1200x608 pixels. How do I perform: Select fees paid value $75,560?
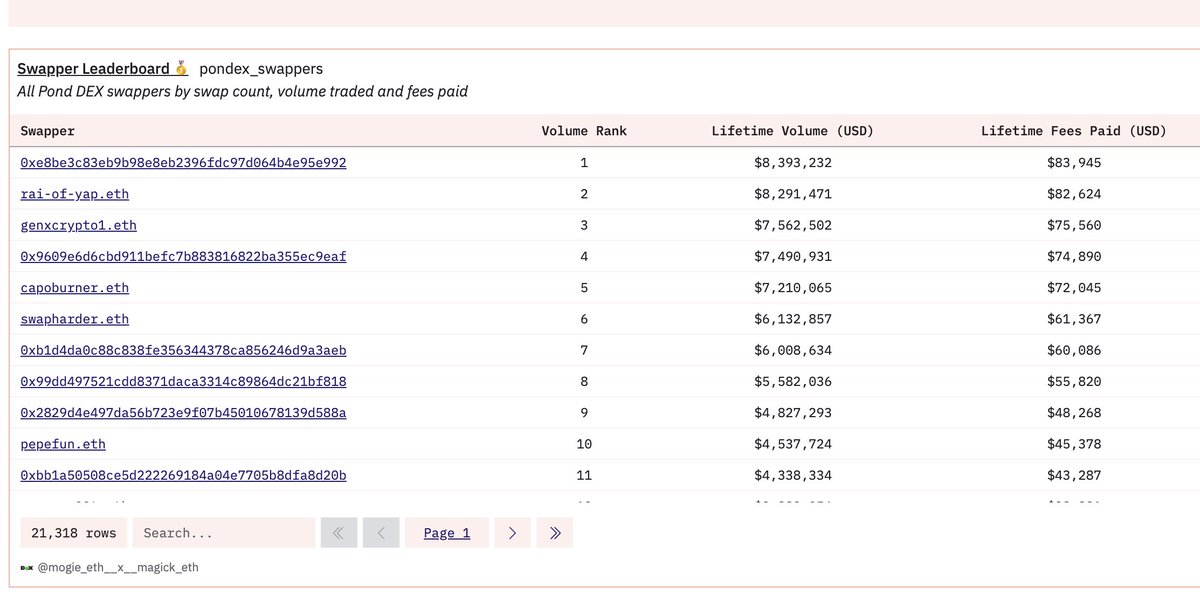(x=1074, y=225)
